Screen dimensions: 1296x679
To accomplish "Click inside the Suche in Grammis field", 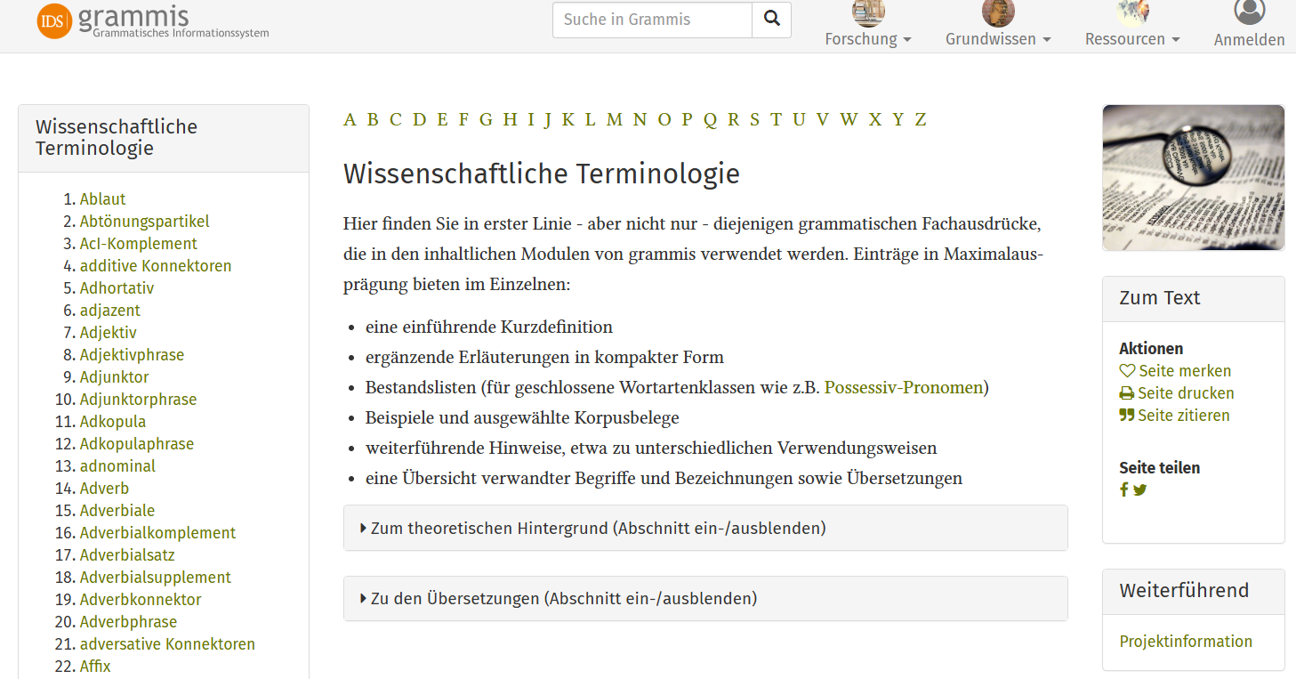I will tap(650, 19).
